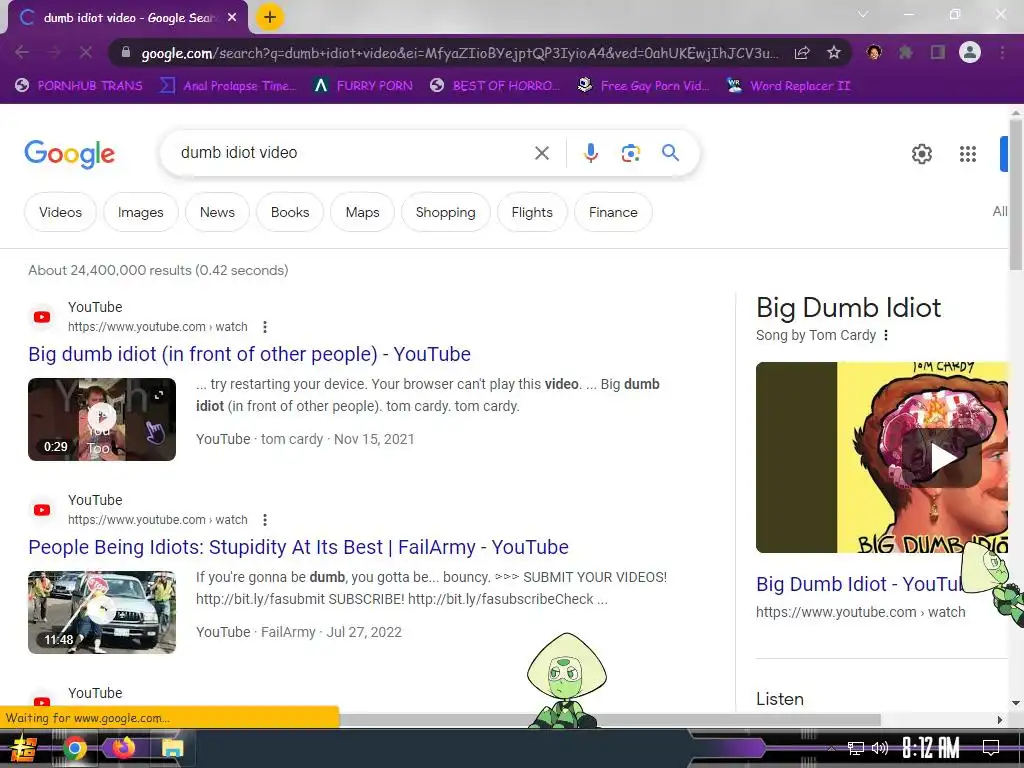1024x768 pixels.
Task: Open the Start menu on the taskbar
Action: click(x=23, y=748)
